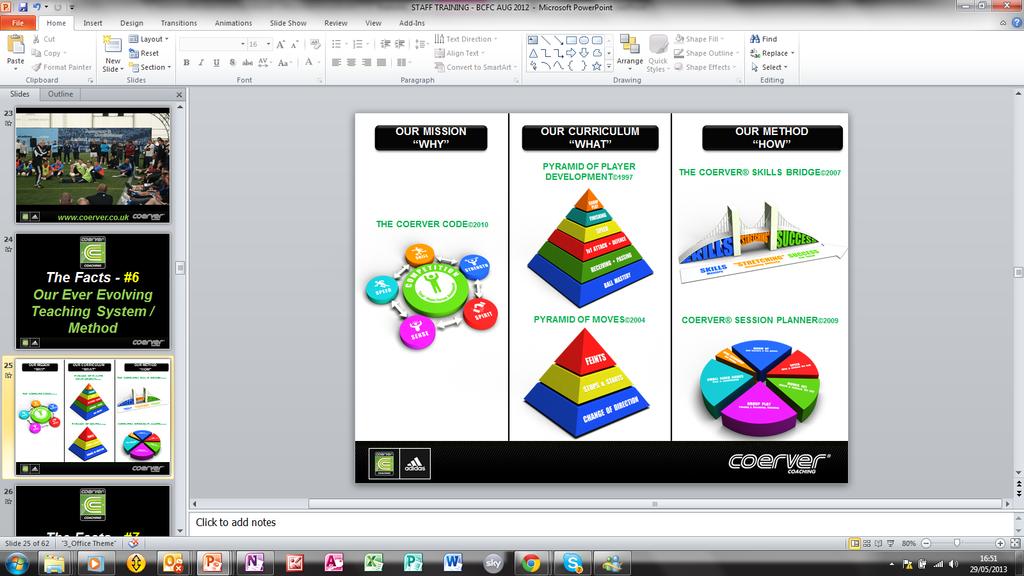Select the cloud shape
Screen dimensions: 1024x576
pyautogui.click(x=596, y=53)
